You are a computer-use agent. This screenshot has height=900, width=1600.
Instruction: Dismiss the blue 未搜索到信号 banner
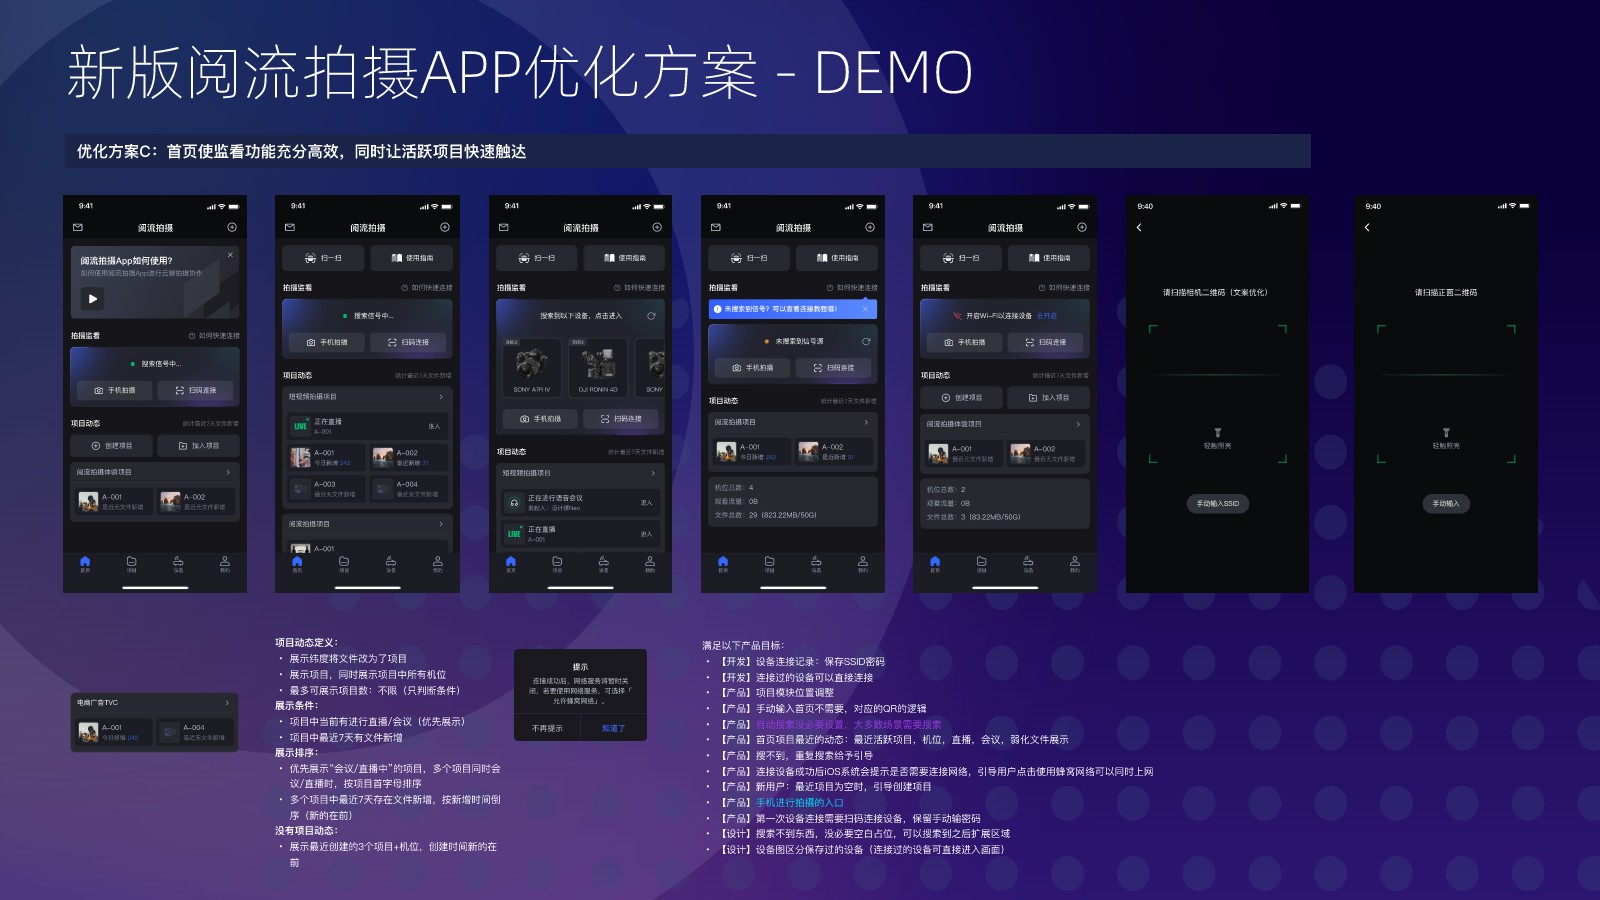coord(865,310)
